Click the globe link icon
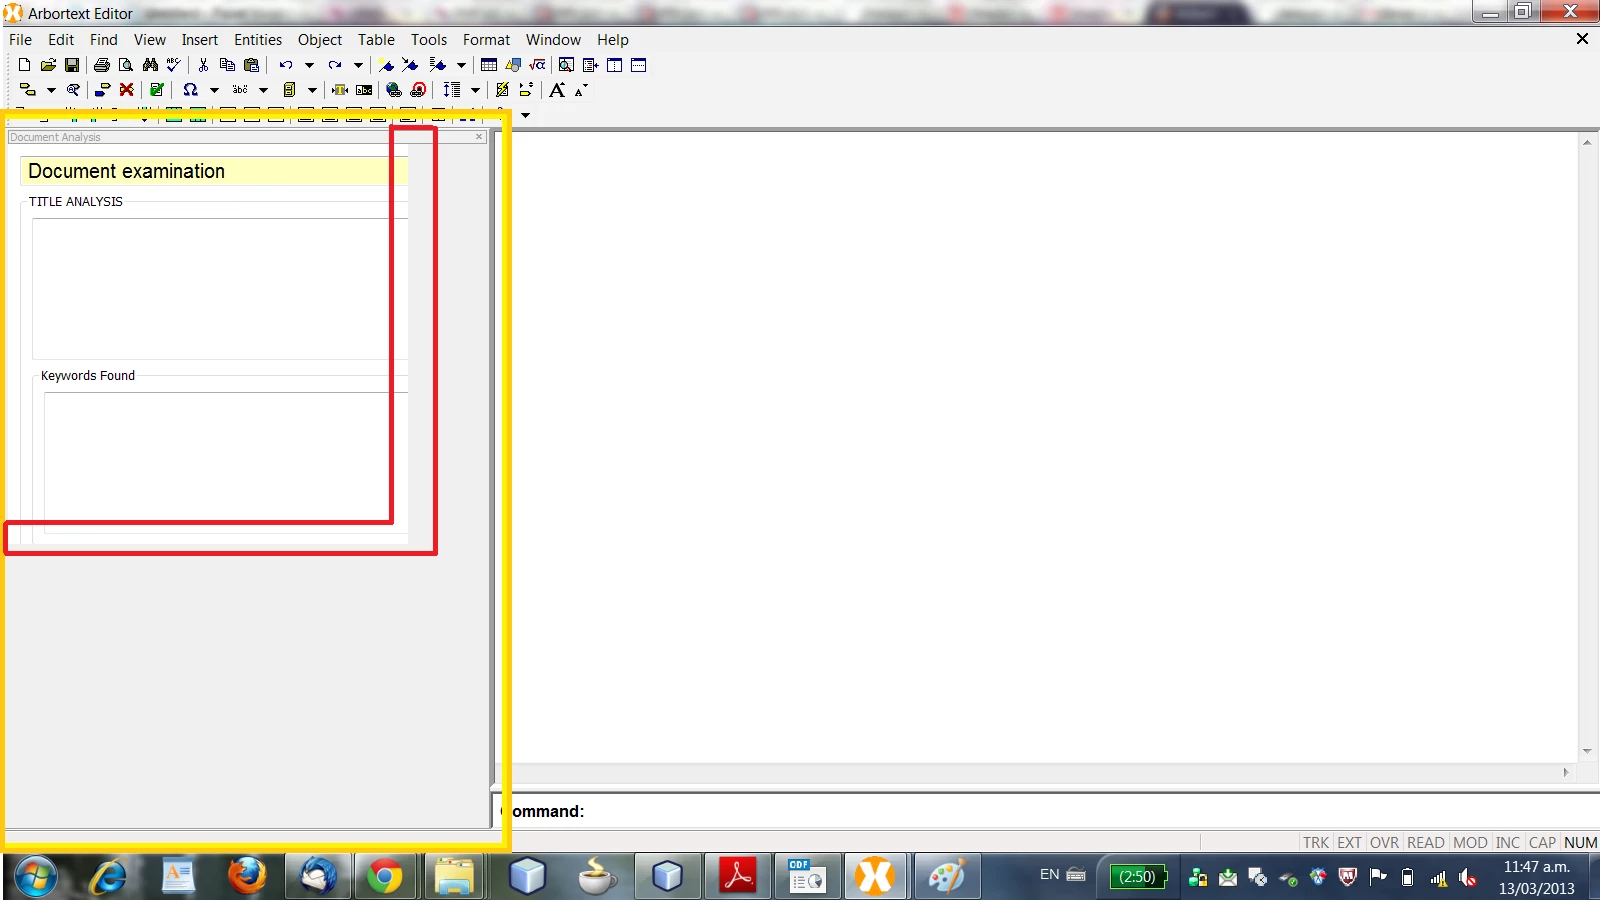Image resolution: width=1600 pixels, height=902 pixels. pyautogui.click(x=394, y=89)
